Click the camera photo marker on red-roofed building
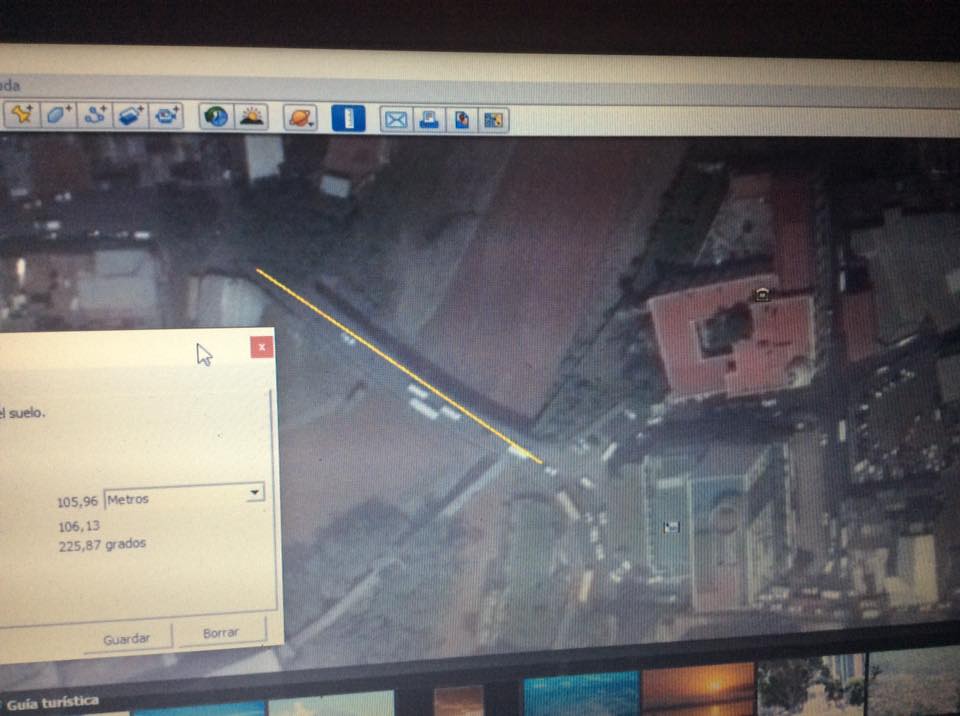 pos(763,293)
